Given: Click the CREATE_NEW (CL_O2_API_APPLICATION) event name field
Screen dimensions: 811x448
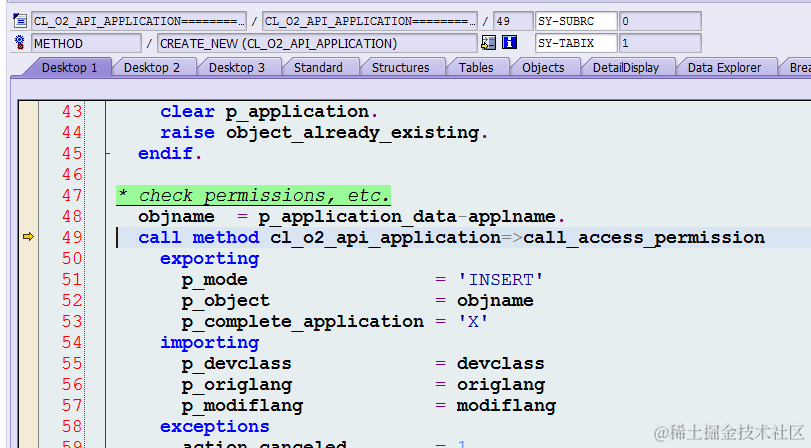Looking at the screenshot, I should (x=317, y=43).
